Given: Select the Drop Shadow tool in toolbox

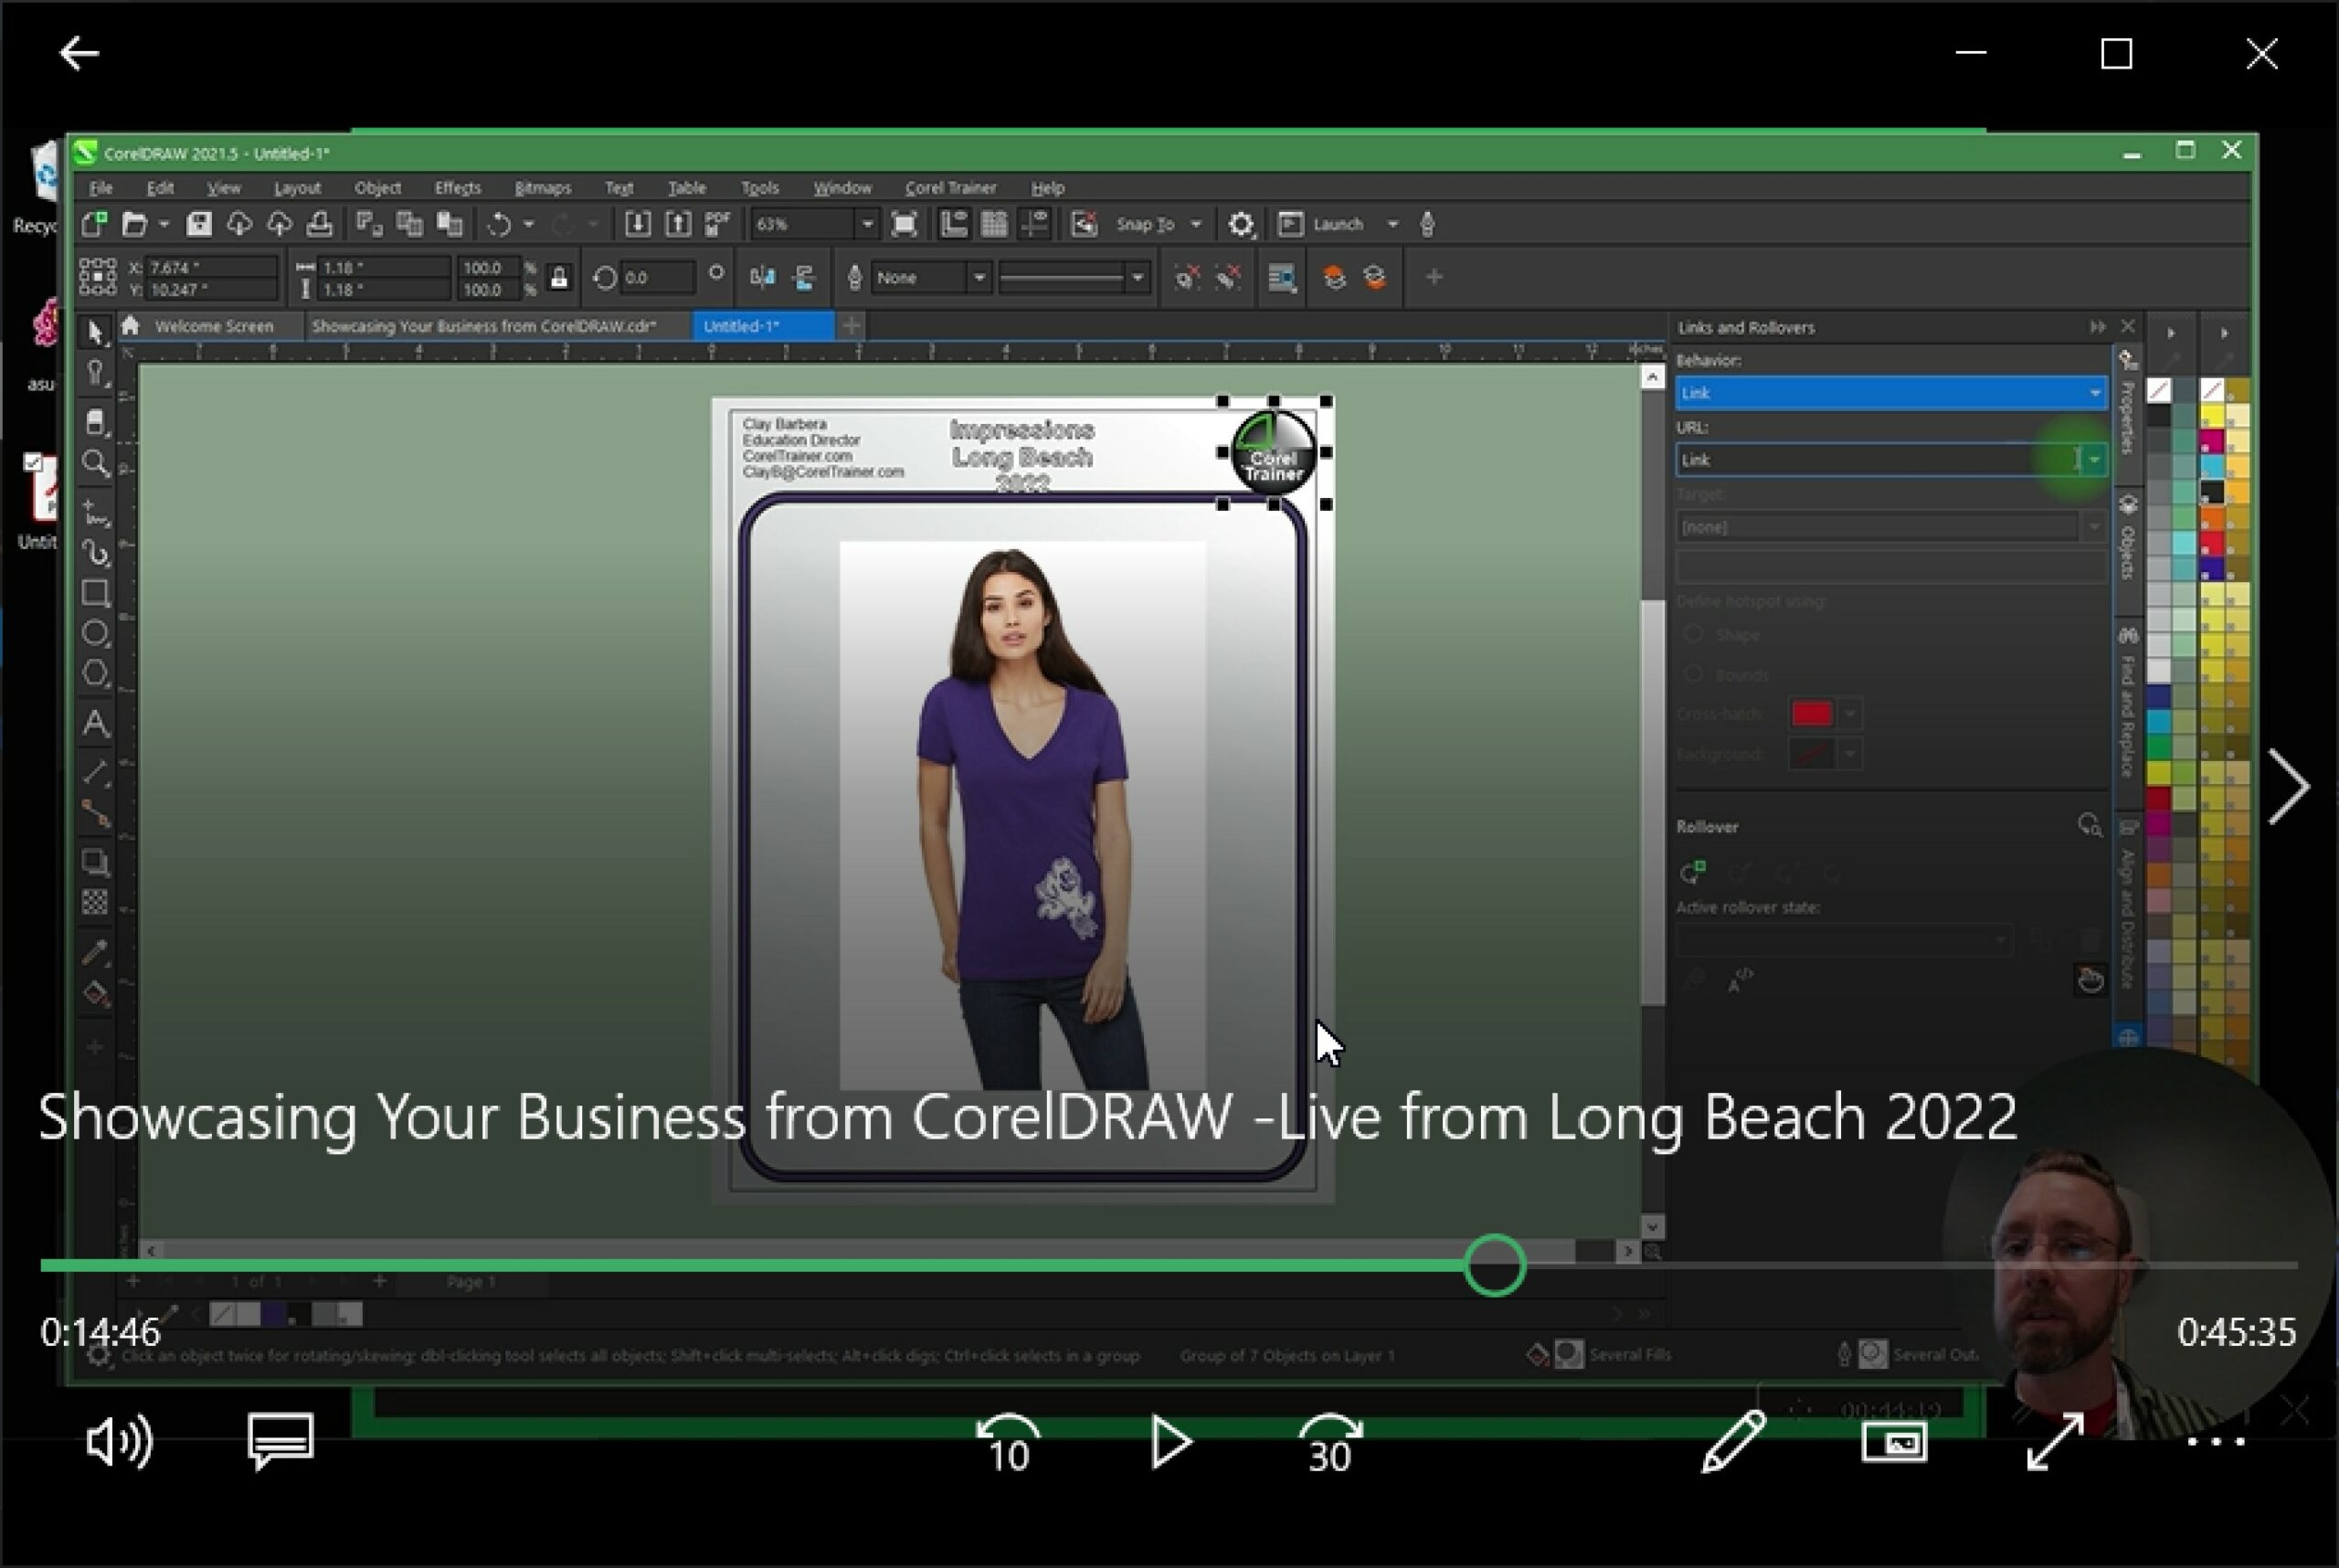Looking at the screenshot, I should point(95,862).
